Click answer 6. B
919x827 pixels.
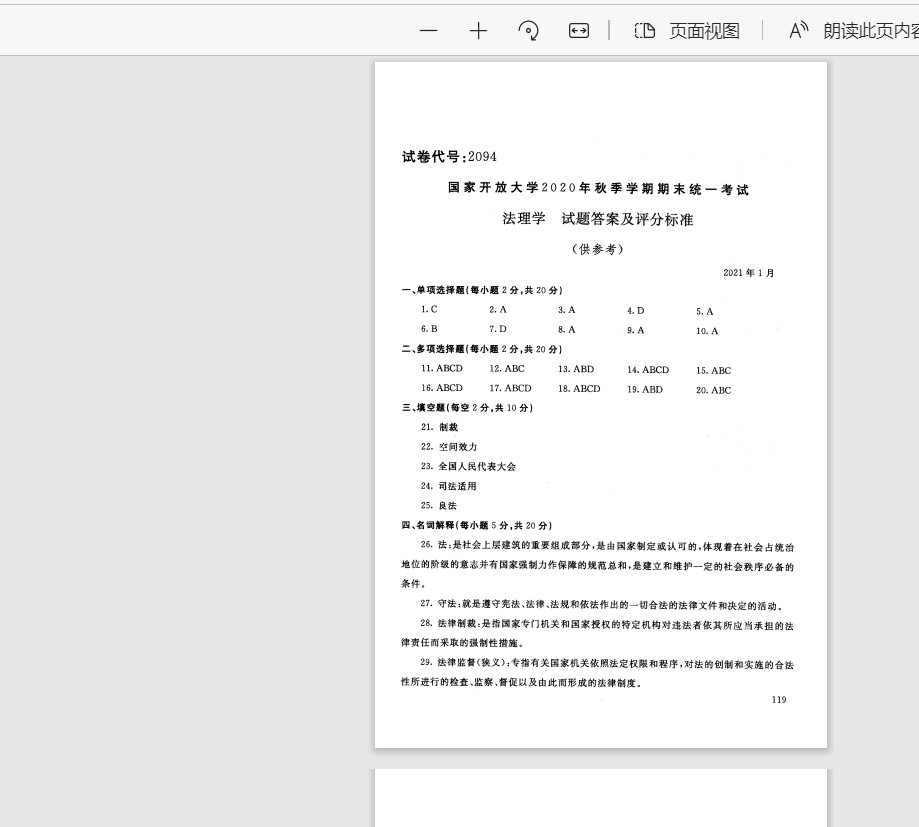(x=429, y=329)
